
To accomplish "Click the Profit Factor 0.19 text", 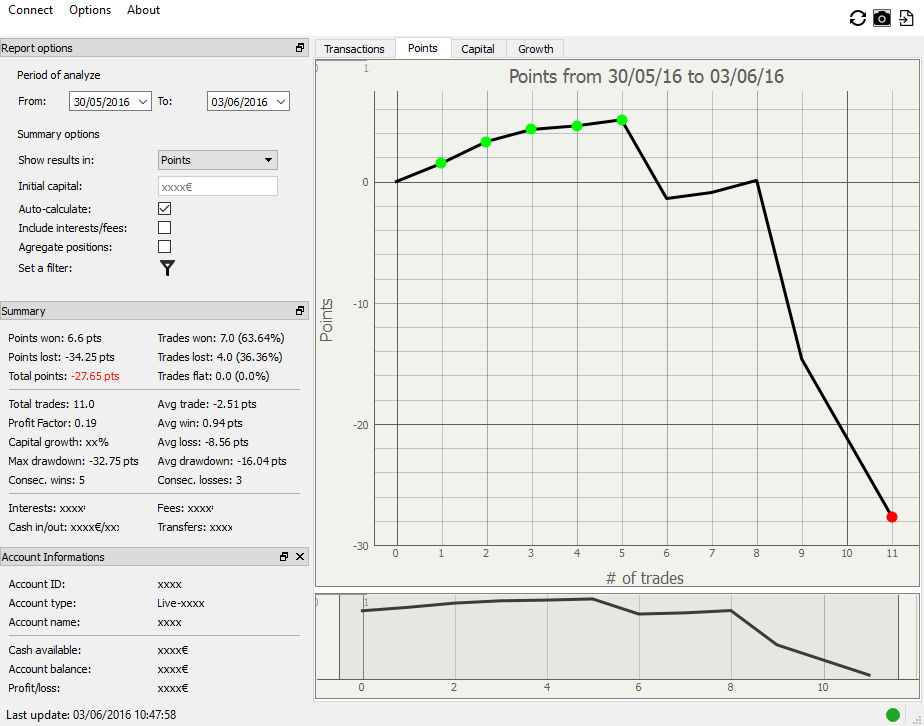I will click(52, 423).
